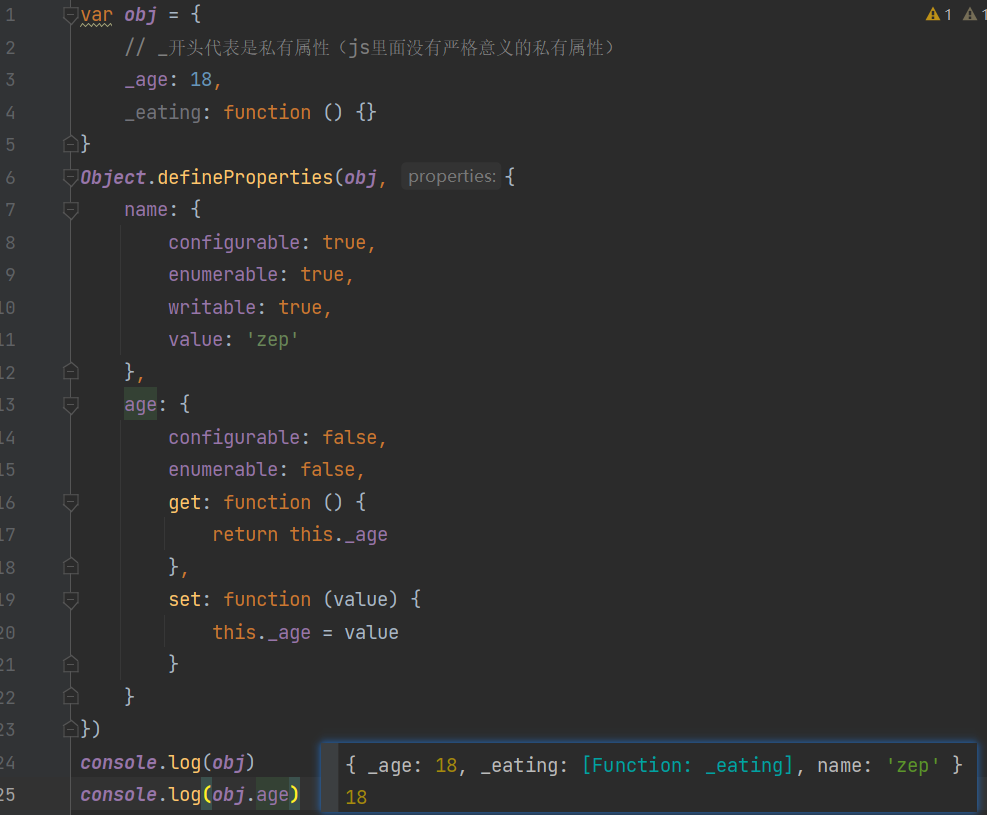Click '(value)' parameter on line 19

click(361, 599)
